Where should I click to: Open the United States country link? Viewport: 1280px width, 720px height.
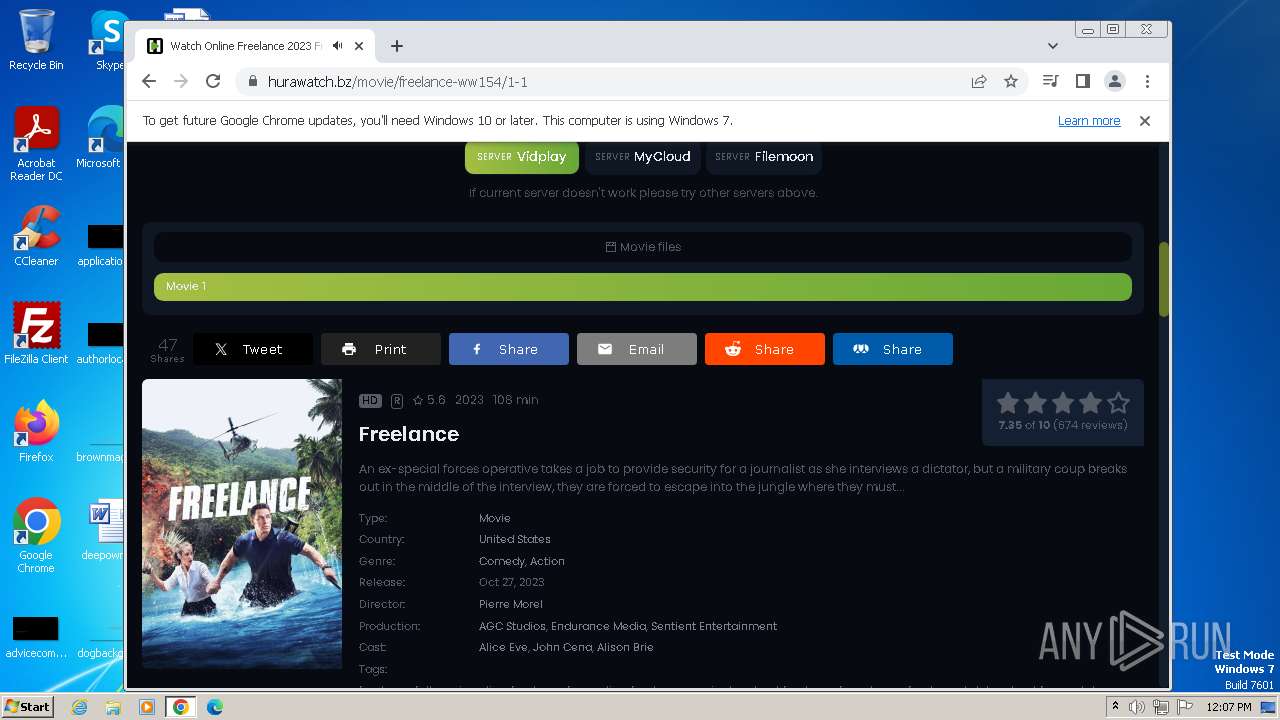click(x=515, y=540)
